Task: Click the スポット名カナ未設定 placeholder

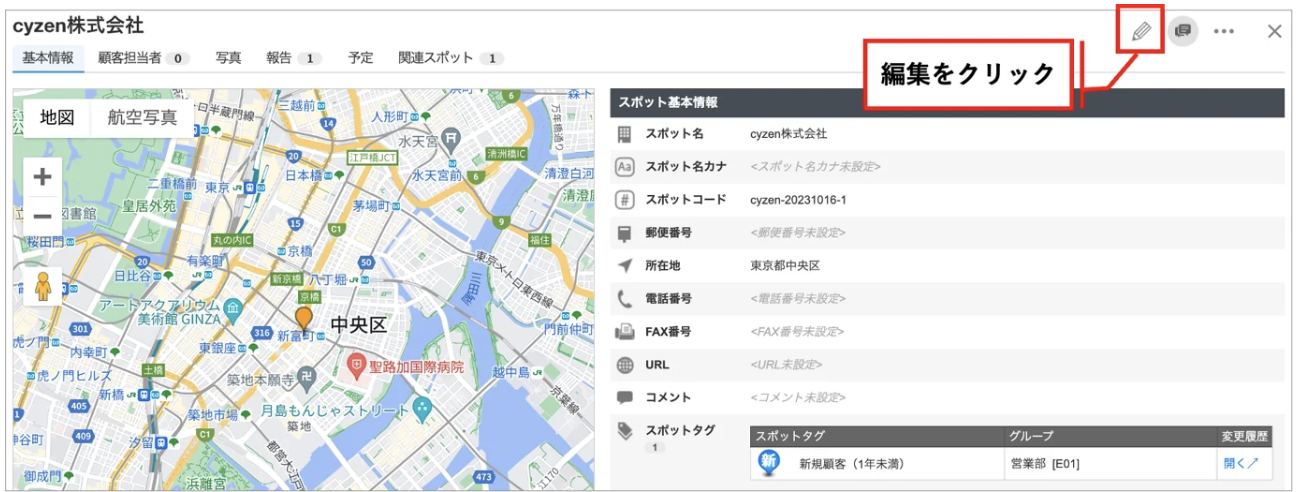Action: tap(815, 166)
